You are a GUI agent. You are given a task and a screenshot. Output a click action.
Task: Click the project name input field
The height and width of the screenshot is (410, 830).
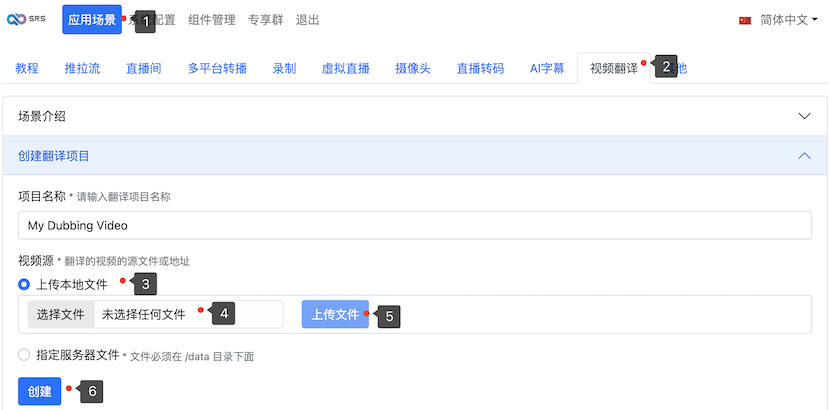point(415,225)
